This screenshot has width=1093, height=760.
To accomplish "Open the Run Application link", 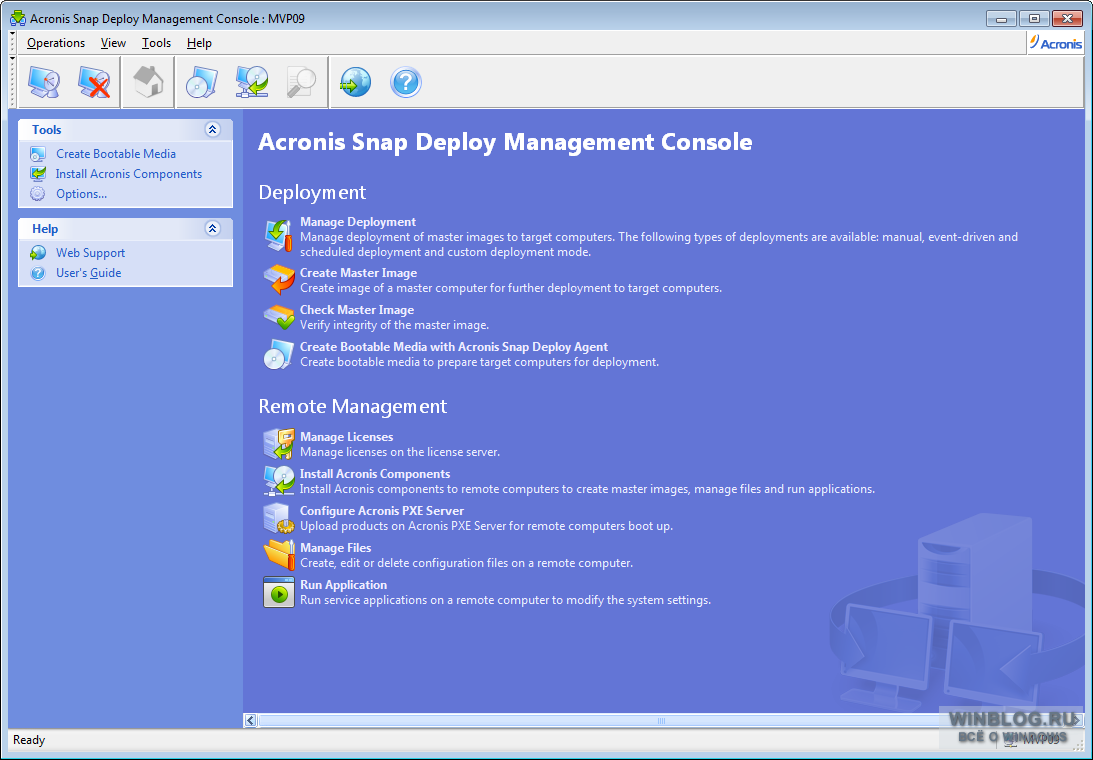I will (x=343, y=584).
